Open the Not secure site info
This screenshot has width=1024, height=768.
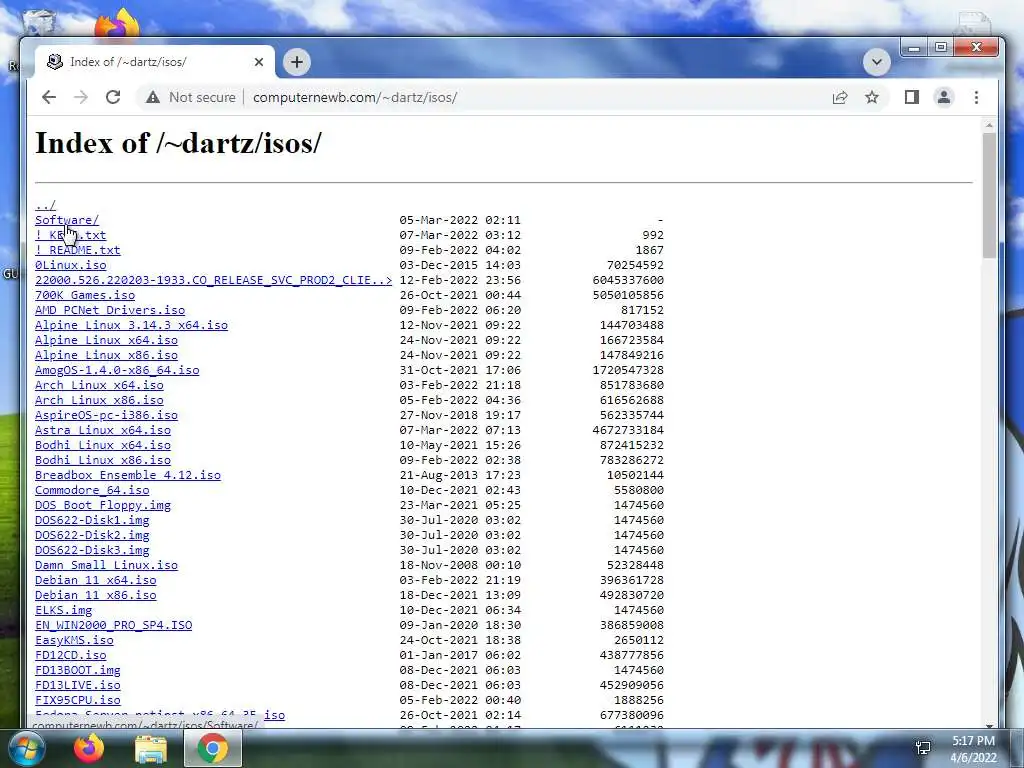[191, 97]
